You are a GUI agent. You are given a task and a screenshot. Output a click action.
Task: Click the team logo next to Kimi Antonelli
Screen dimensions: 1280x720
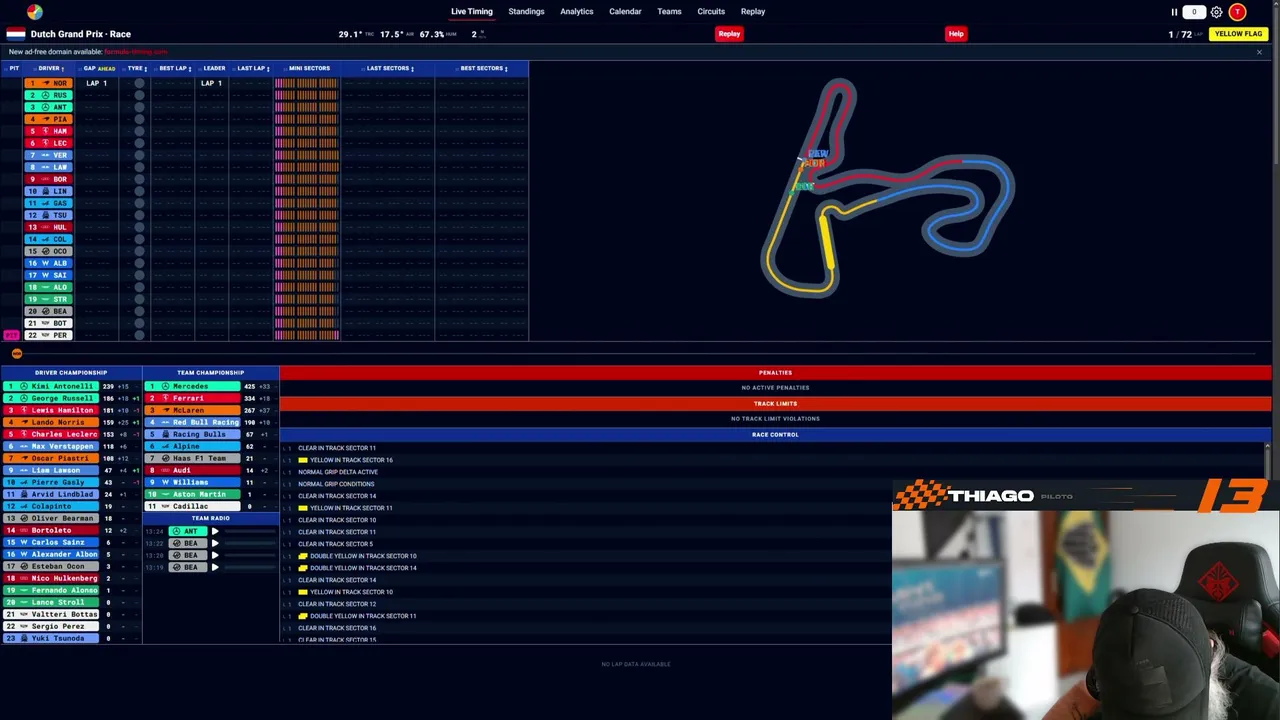coord(24,386)
